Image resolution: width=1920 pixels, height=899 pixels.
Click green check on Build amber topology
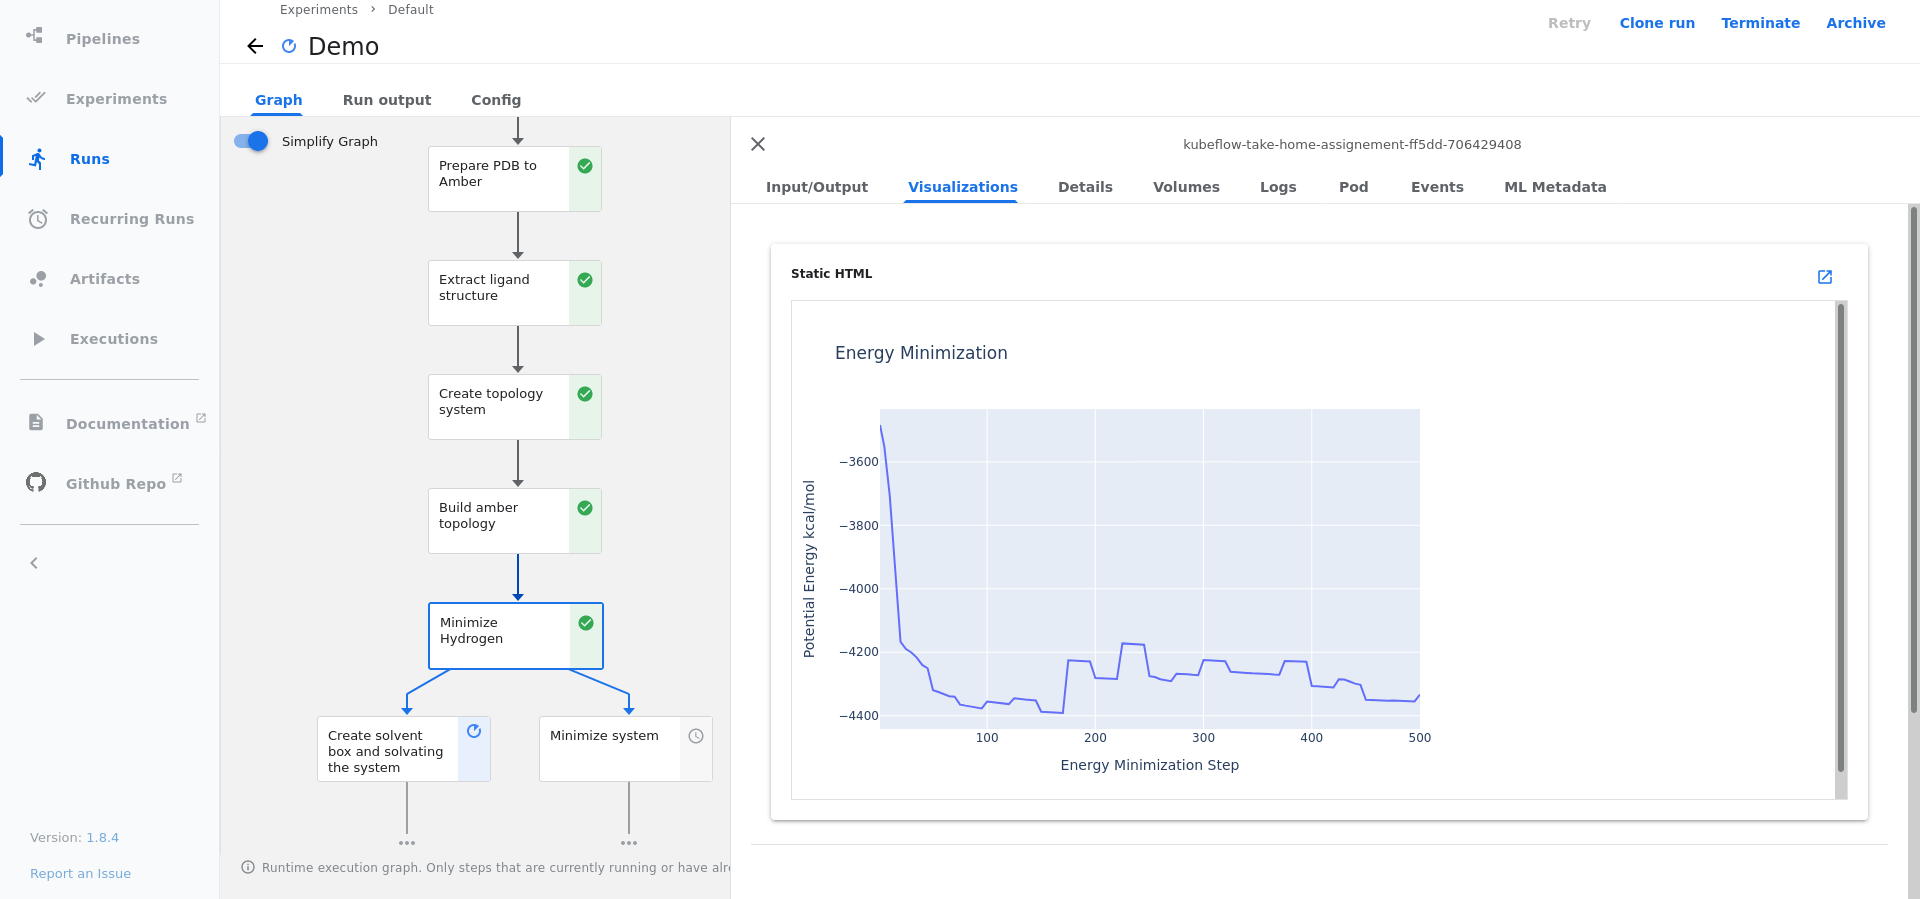point(585,508)
